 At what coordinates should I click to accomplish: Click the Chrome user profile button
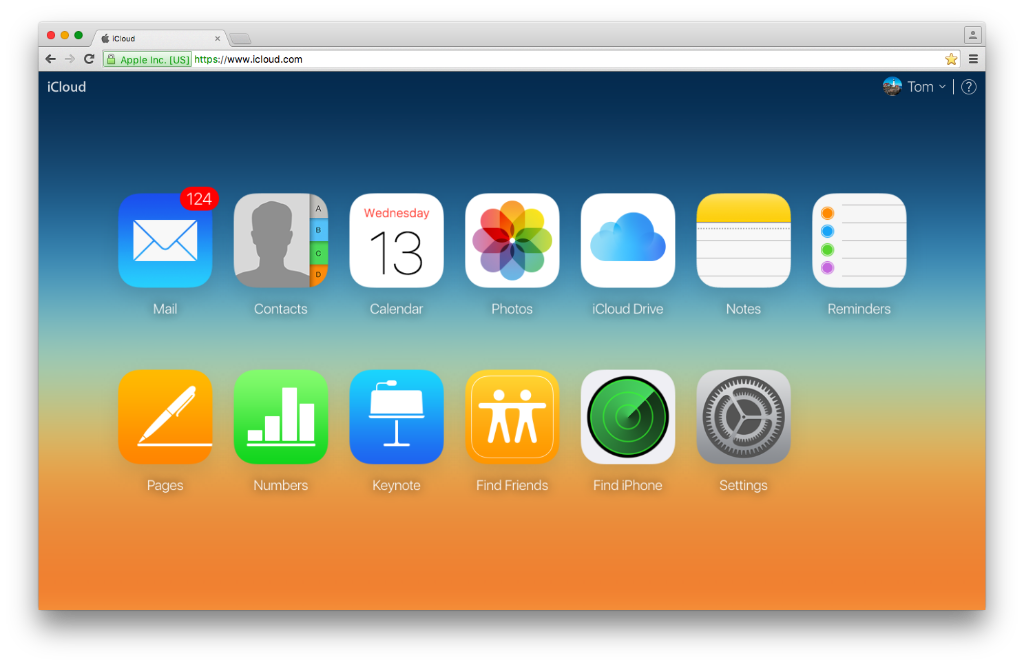[972, 35]
